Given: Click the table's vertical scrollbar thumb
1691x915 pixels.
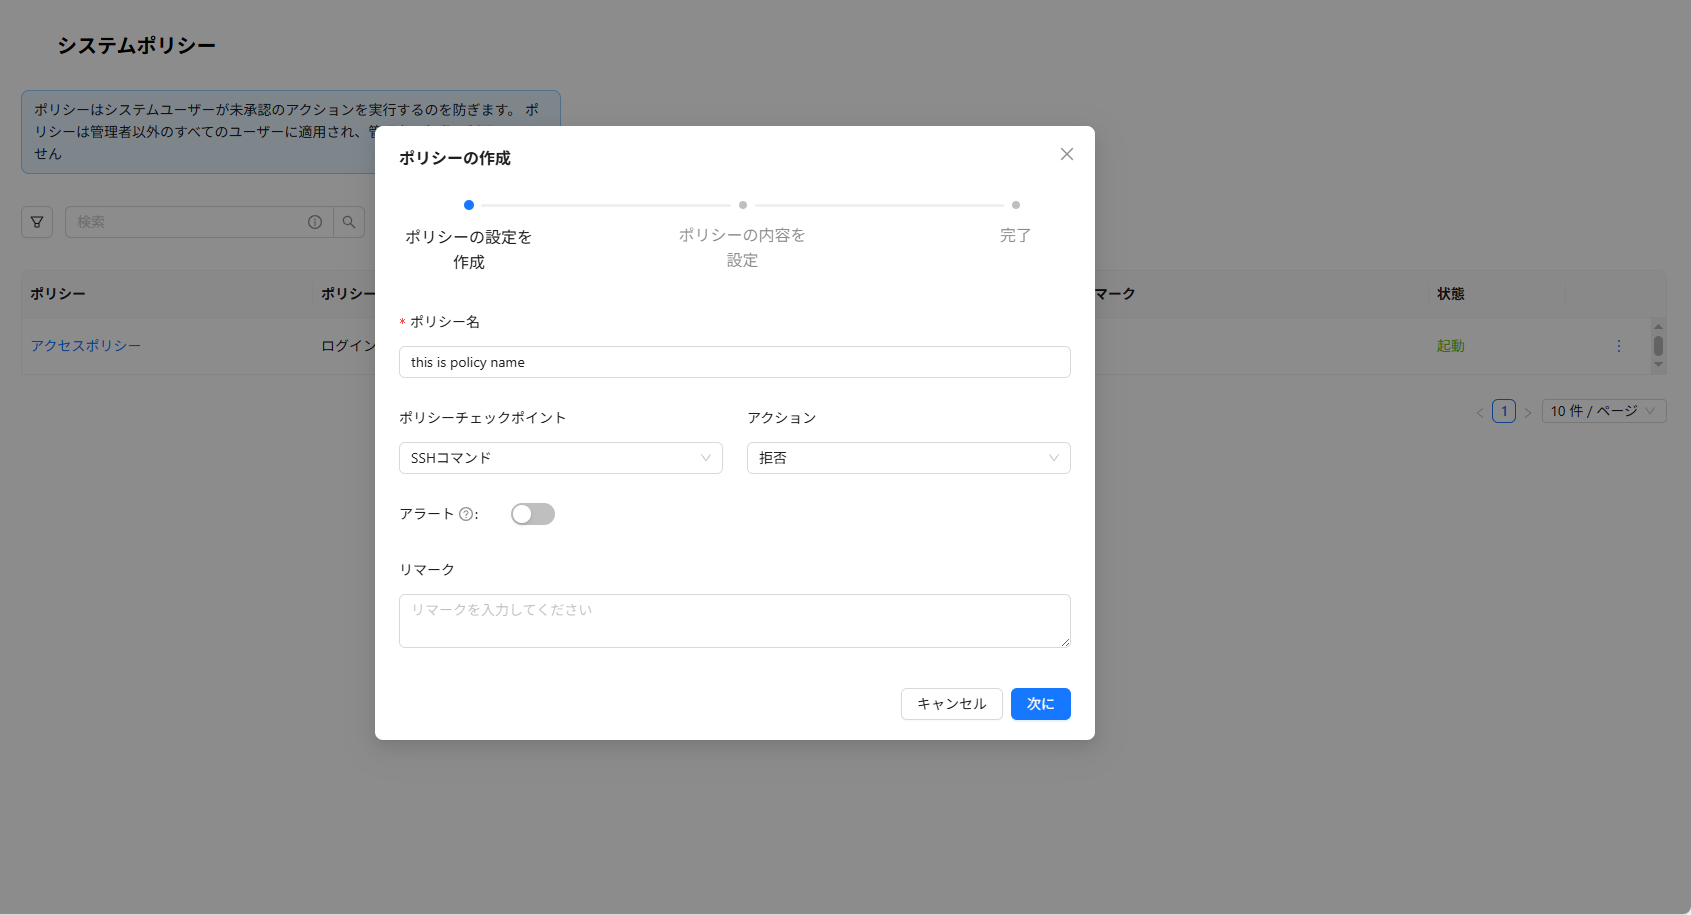Looking at the screenshot, I should pyautogui.click(x=1658, y=346).
